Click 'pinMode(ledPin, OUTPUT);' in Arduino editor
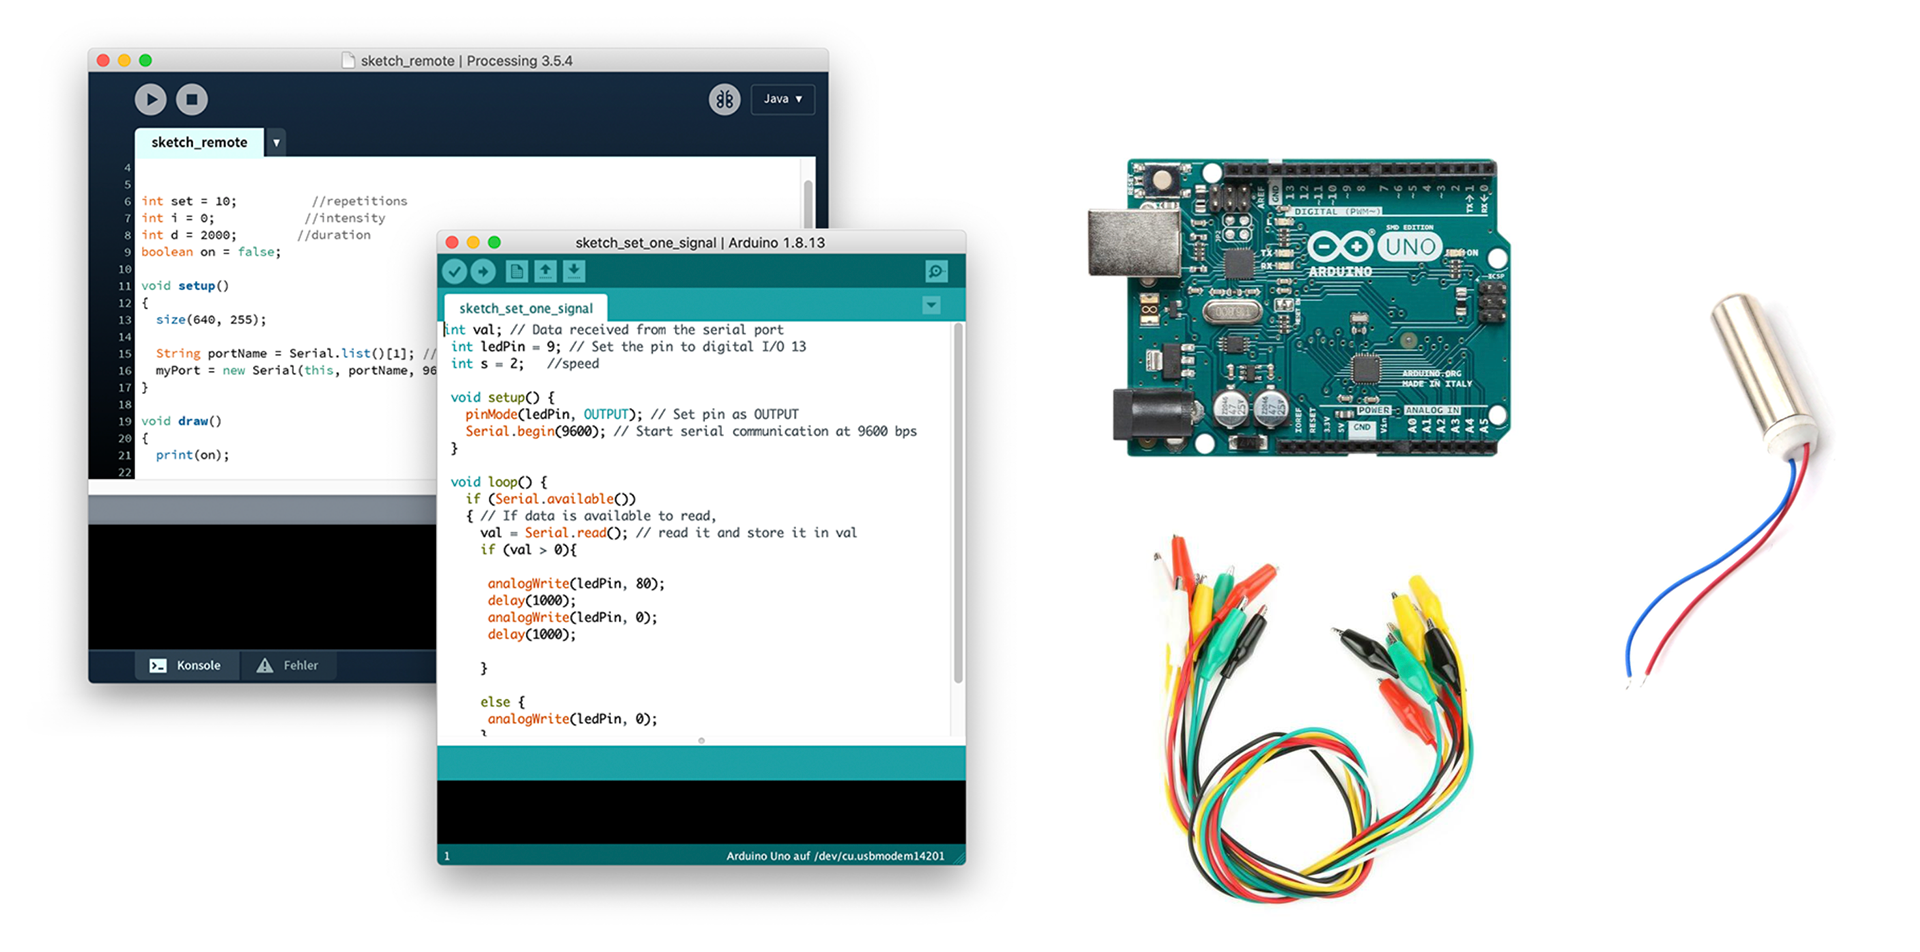This screenshot has width=1920, height=952. [554, 415]
